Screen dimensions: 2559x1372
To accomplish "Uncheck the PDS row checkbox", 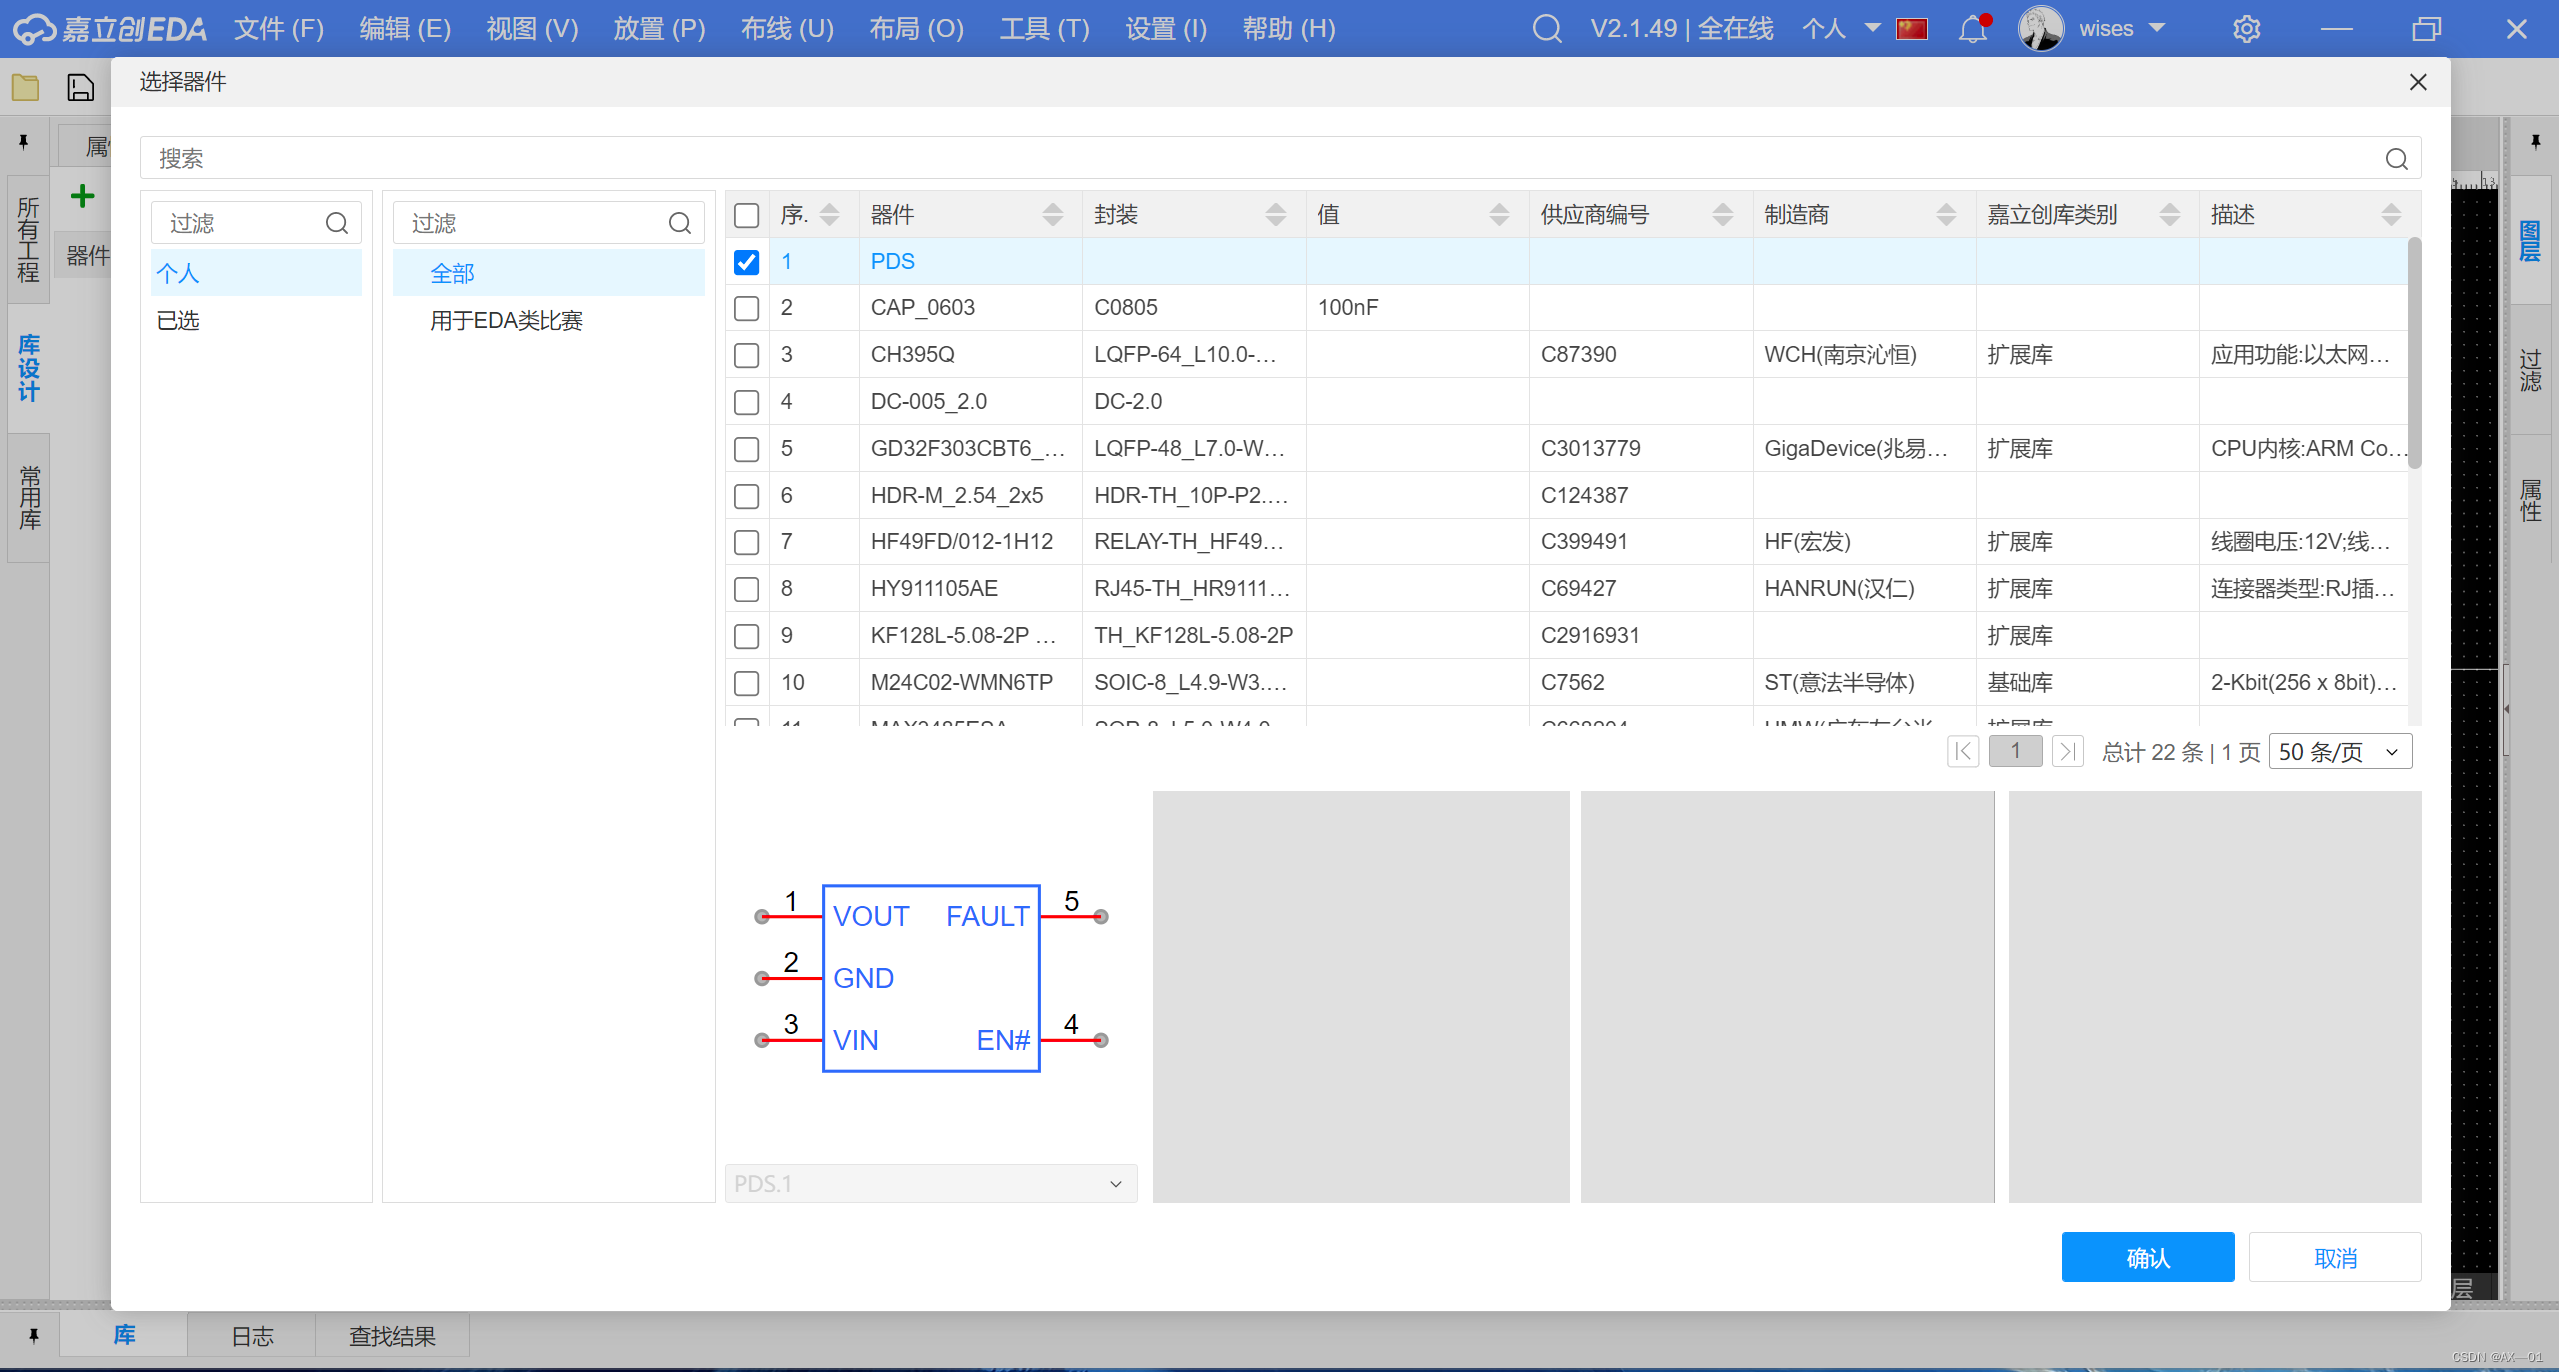I will click(746, 262).
